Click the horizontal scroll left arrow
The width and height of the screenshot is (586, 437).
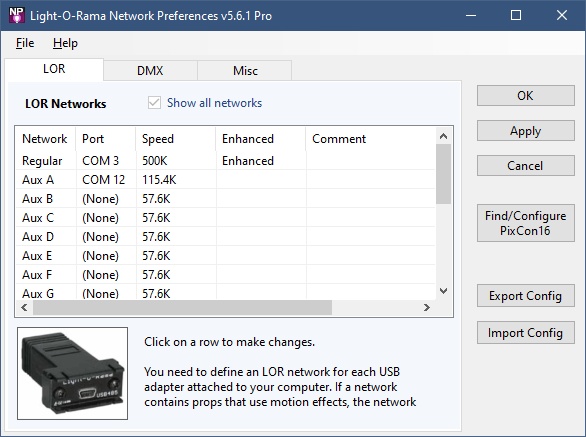[24, 307]
